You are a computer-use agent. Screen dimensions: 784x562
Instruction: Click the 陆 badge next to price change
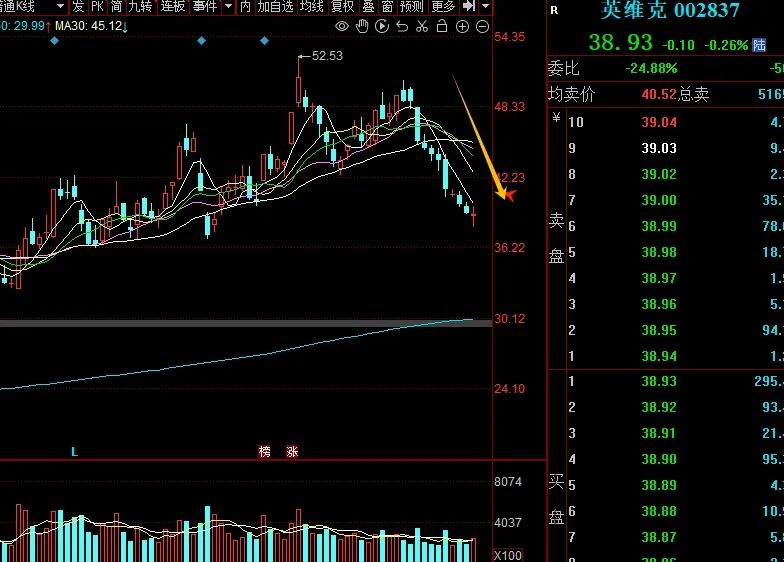[759, 45]
